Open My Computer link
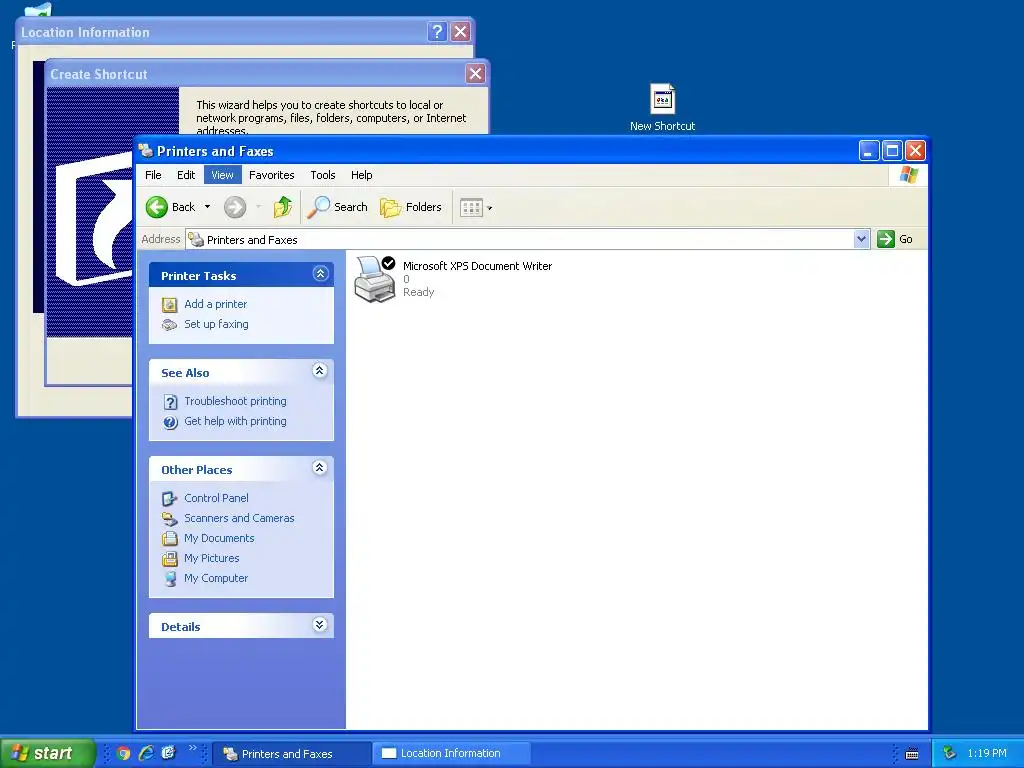This screenshot has width=1024, height=768. point(216,579)
